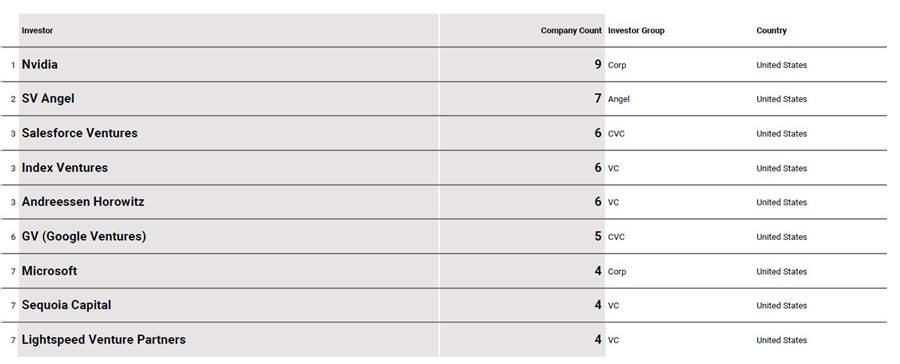Open the Nvidia investor entry
This screenshot has width=900, height=364.
[x=40, y=64]
